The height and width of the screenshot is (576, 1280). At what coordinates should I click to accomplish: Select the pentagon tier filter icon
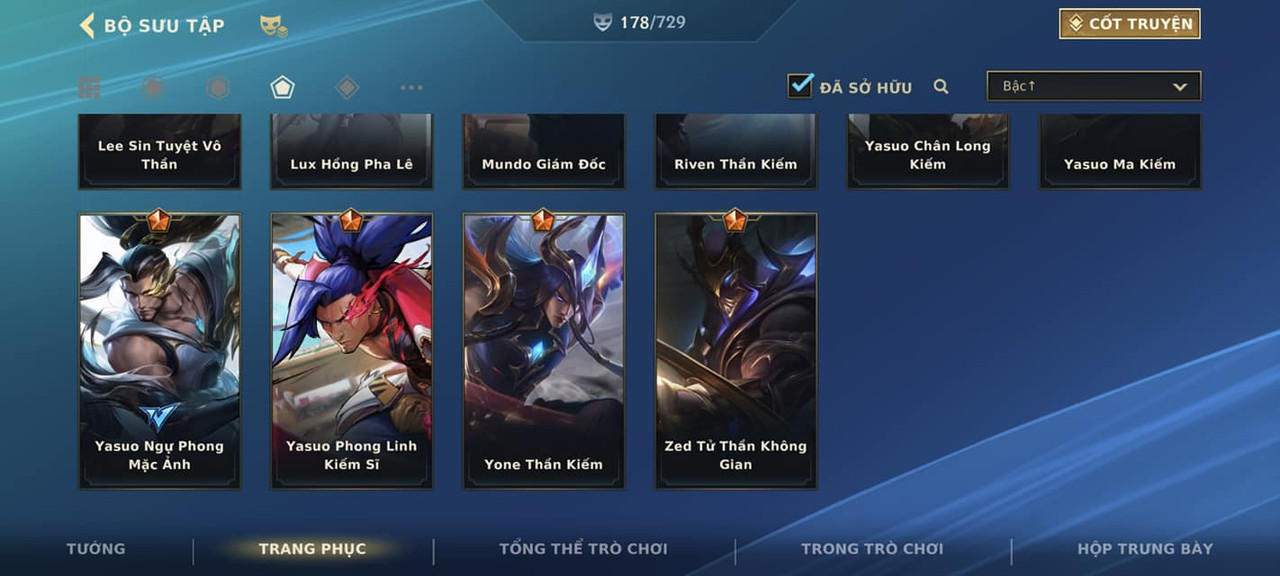pos(282,88)
